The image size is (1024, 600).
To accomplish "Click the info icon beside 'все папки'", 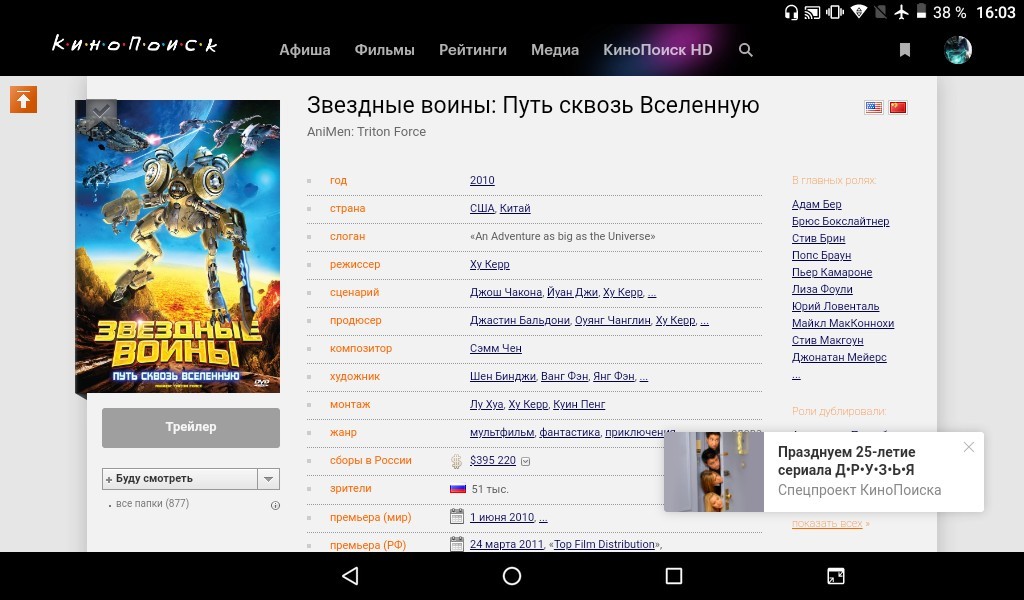I will click(275, 505).
